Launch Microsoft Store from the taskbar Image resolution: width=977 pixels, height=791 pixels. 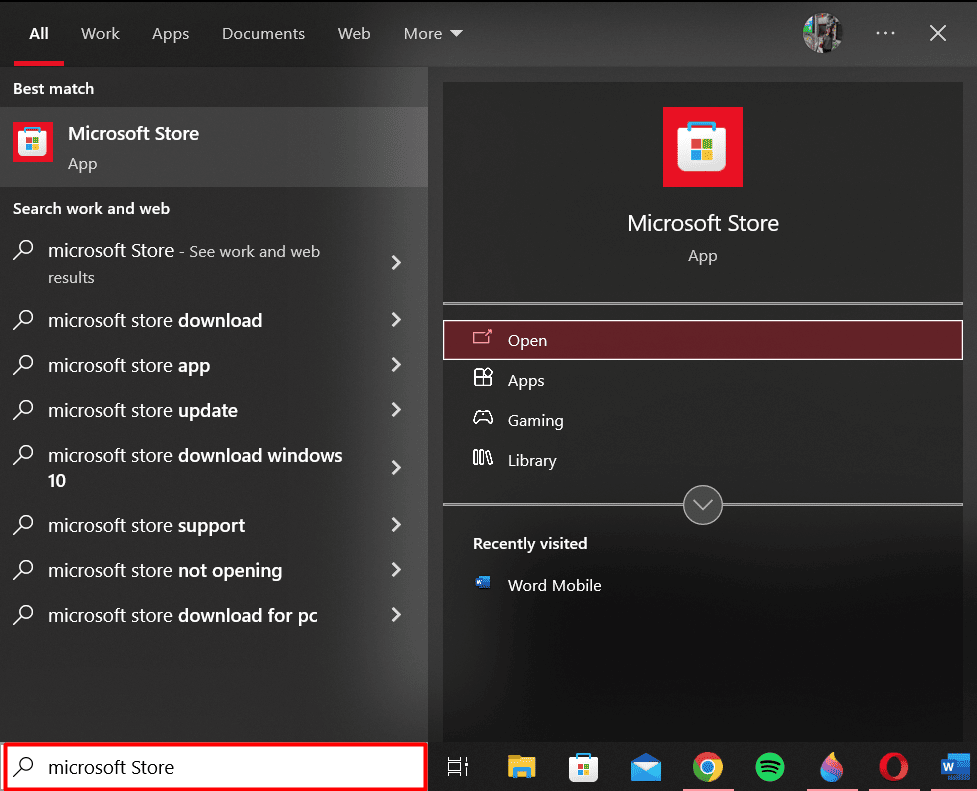point(583,767)
